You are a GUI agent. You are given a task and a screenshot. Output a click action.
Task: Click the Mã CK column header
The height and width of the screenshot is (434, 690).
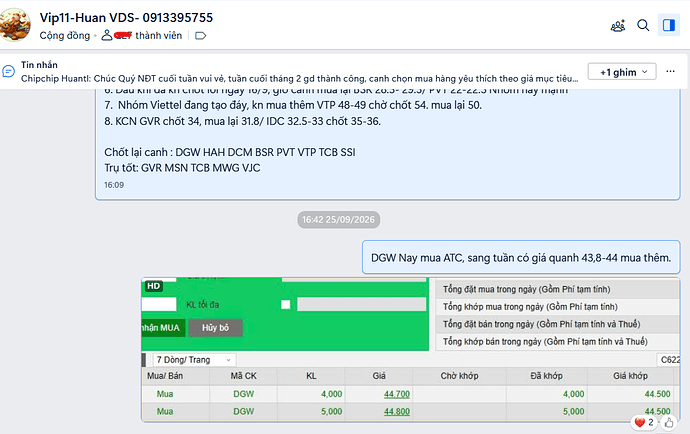pos(243,376)
